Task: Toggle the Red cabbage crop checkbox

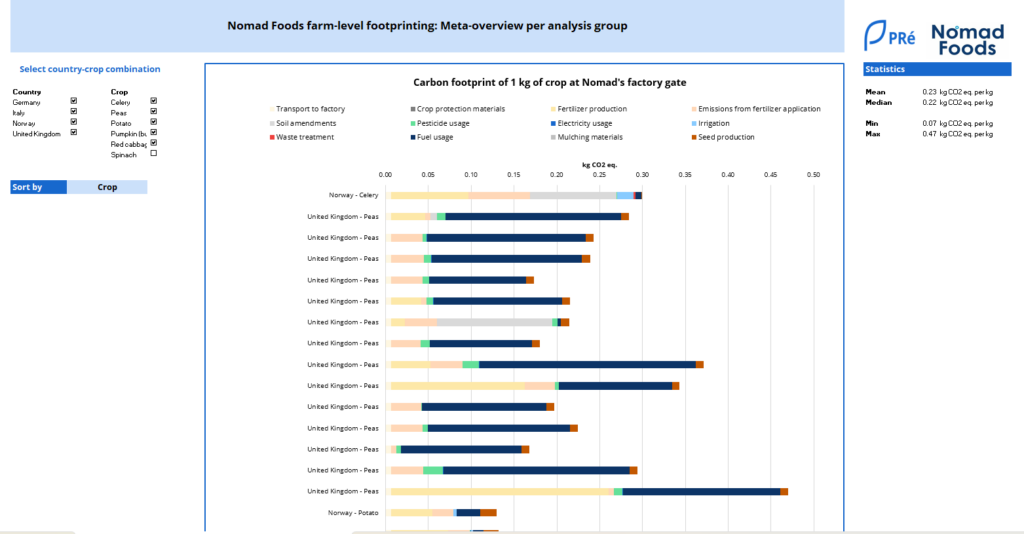Action: tap(154, 143)
